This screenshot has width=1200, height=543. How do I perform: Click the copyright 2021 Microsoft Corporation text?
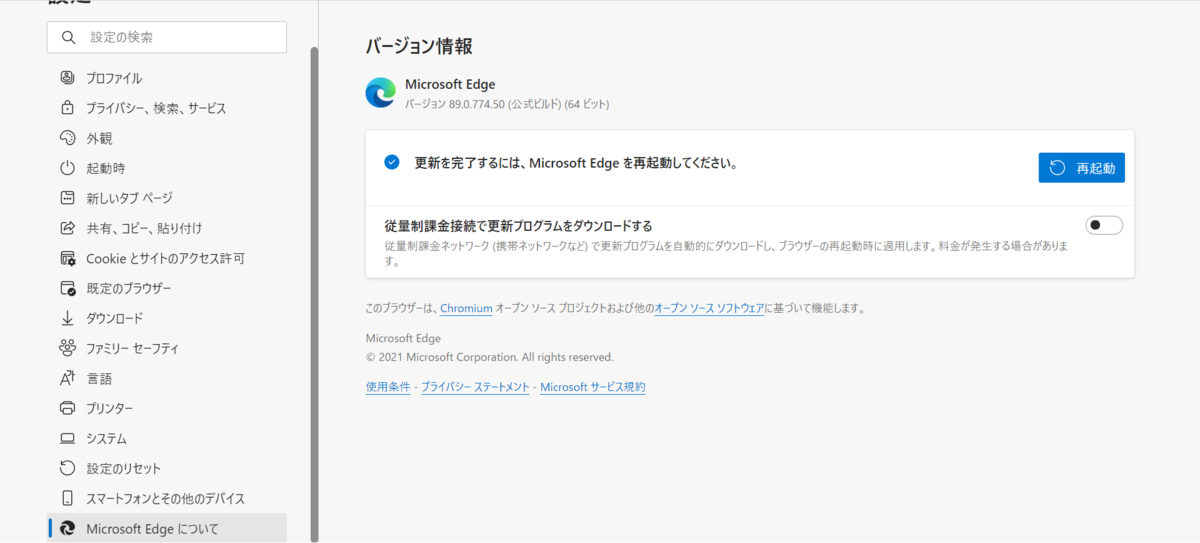coord(490,357)
